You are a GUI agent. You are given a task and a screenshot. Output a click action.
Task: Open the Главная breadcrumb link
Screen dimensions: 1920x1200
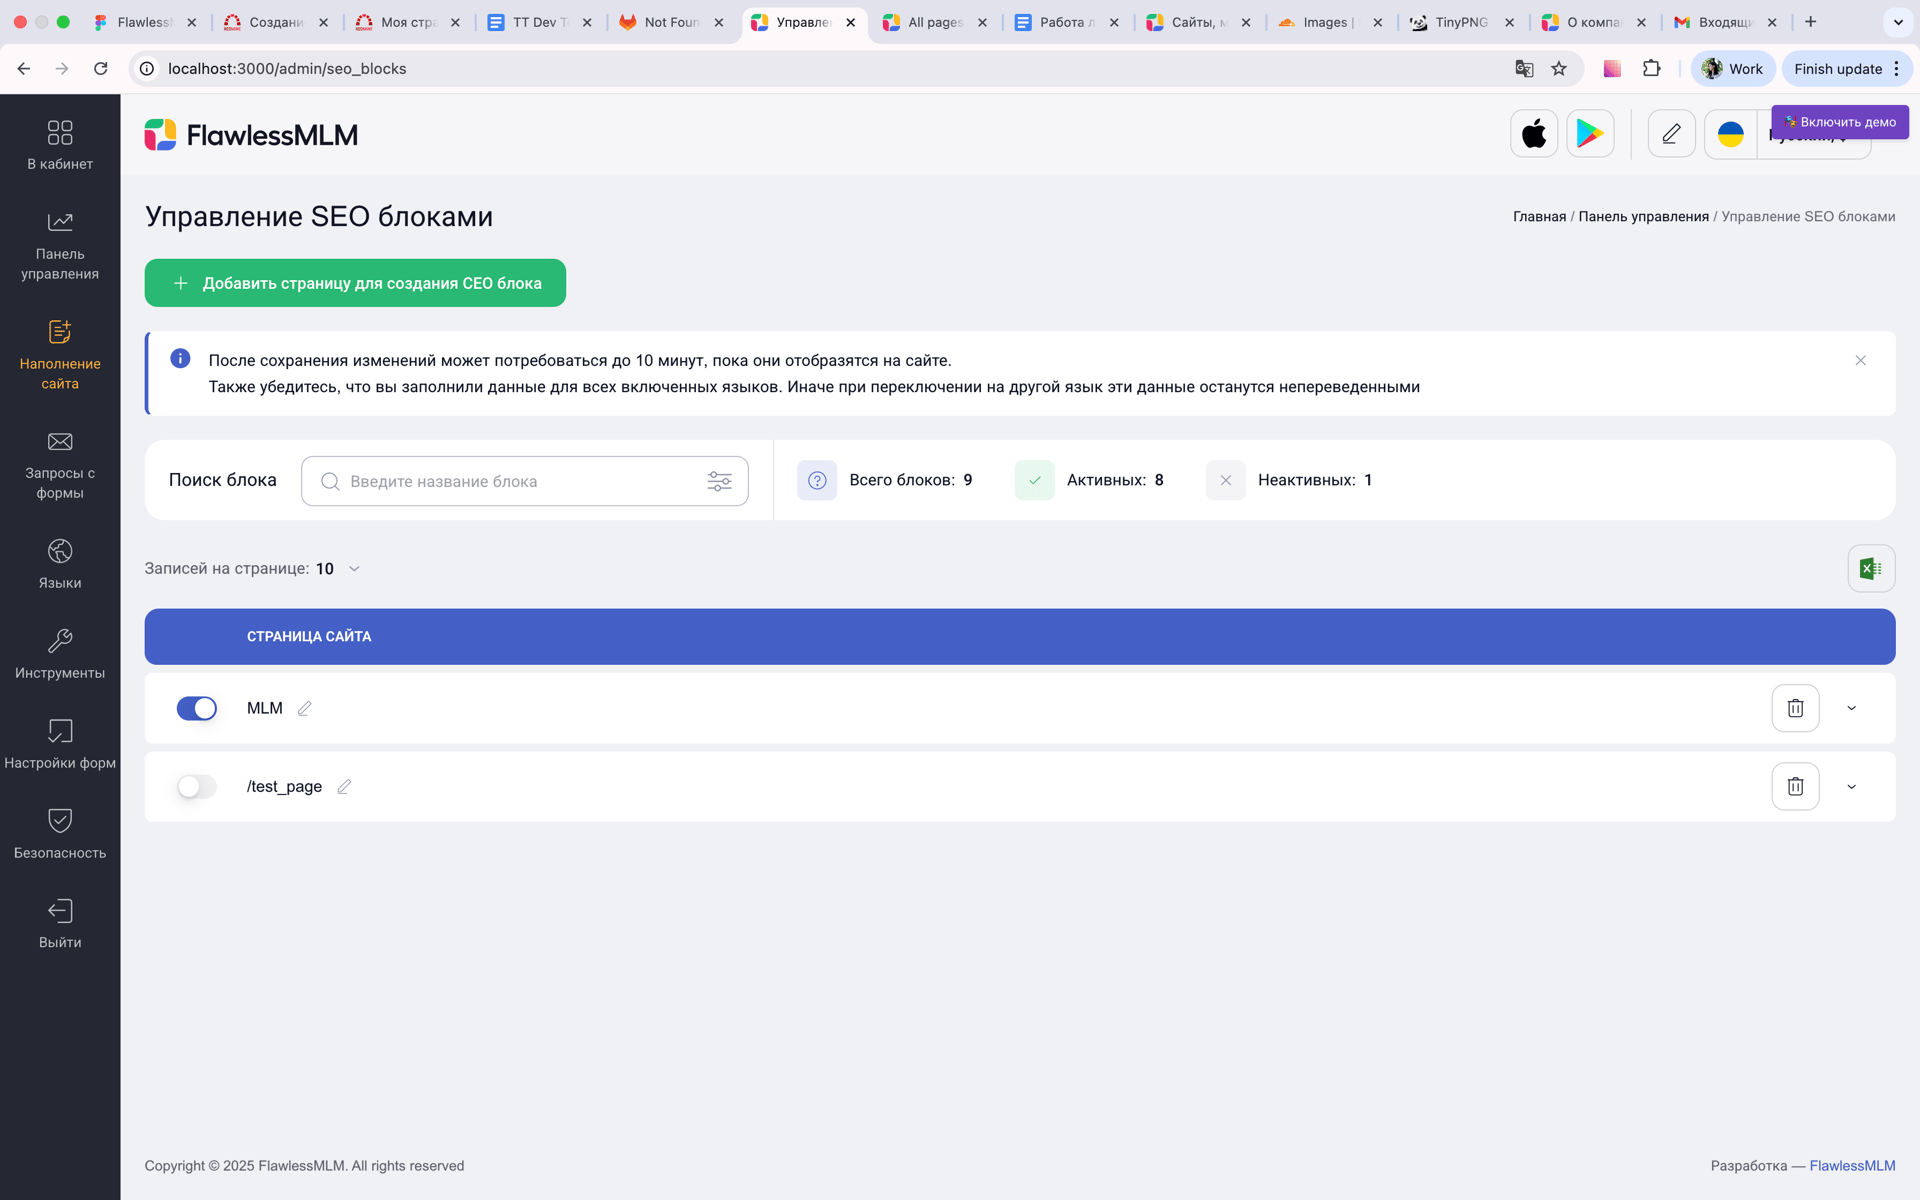pyautogui.click(x=1538, y=216)
